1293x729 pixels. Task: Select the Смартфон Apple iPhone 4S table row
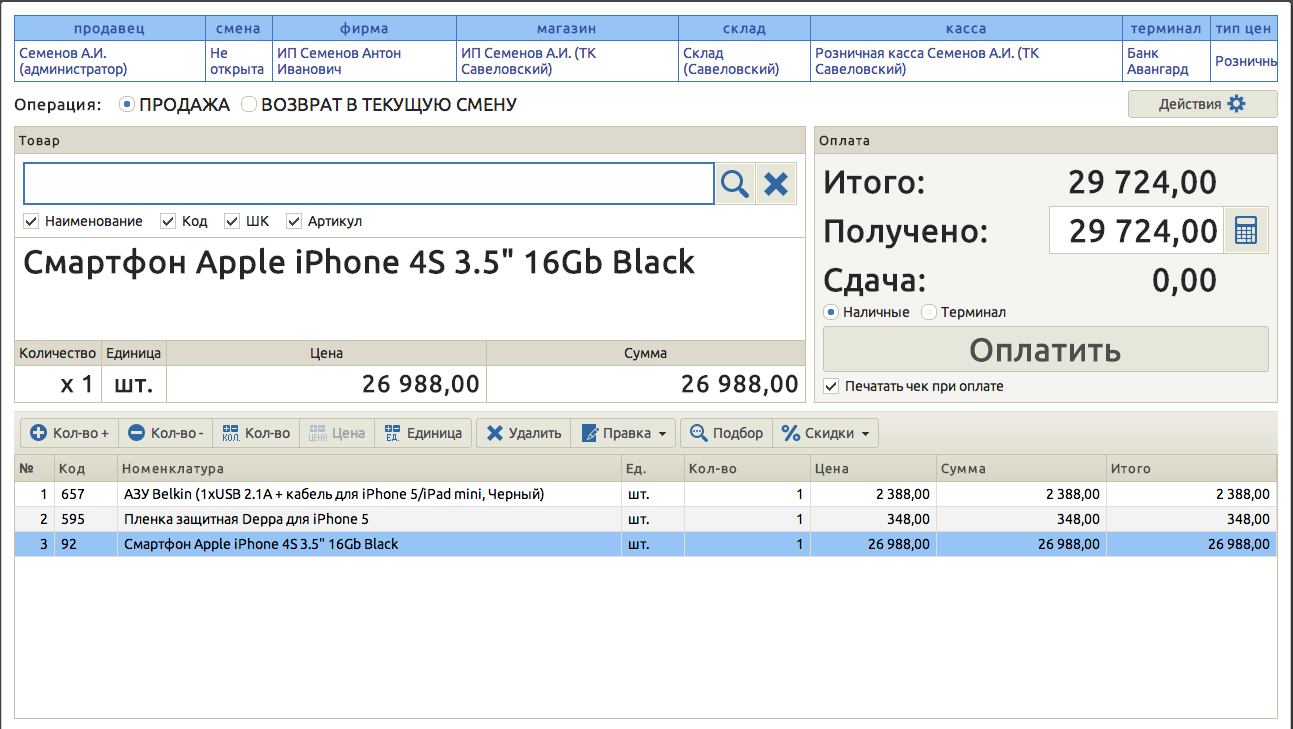pyautogui.click(x=646, y=544)
